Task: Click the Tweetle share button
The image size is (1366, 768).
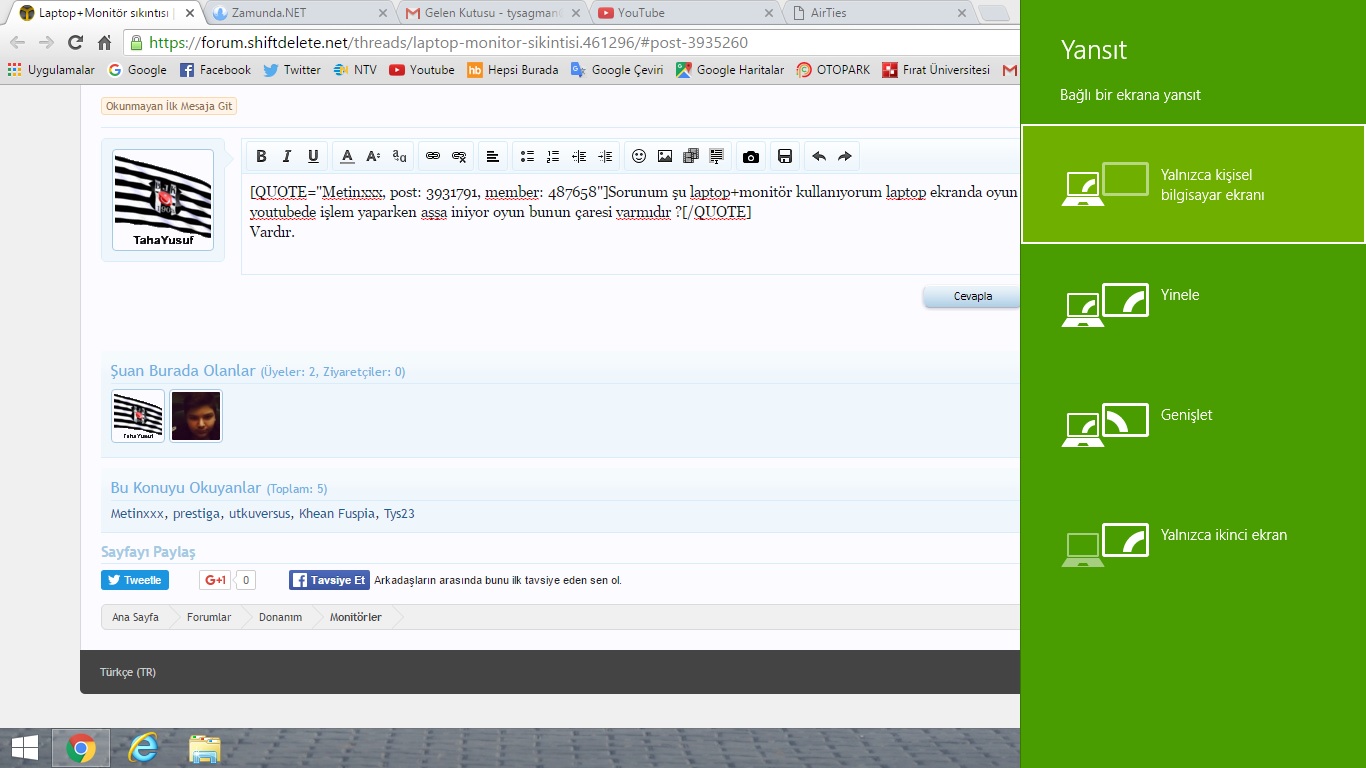Action: coord(135,580)
